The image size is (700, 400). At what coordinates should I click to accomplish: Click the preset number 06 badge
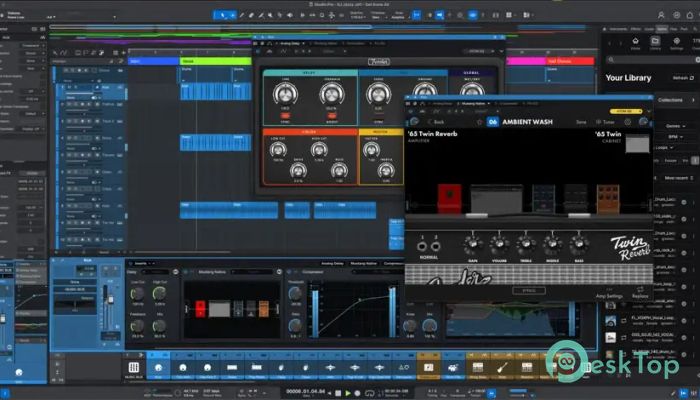tap(492, 122)
